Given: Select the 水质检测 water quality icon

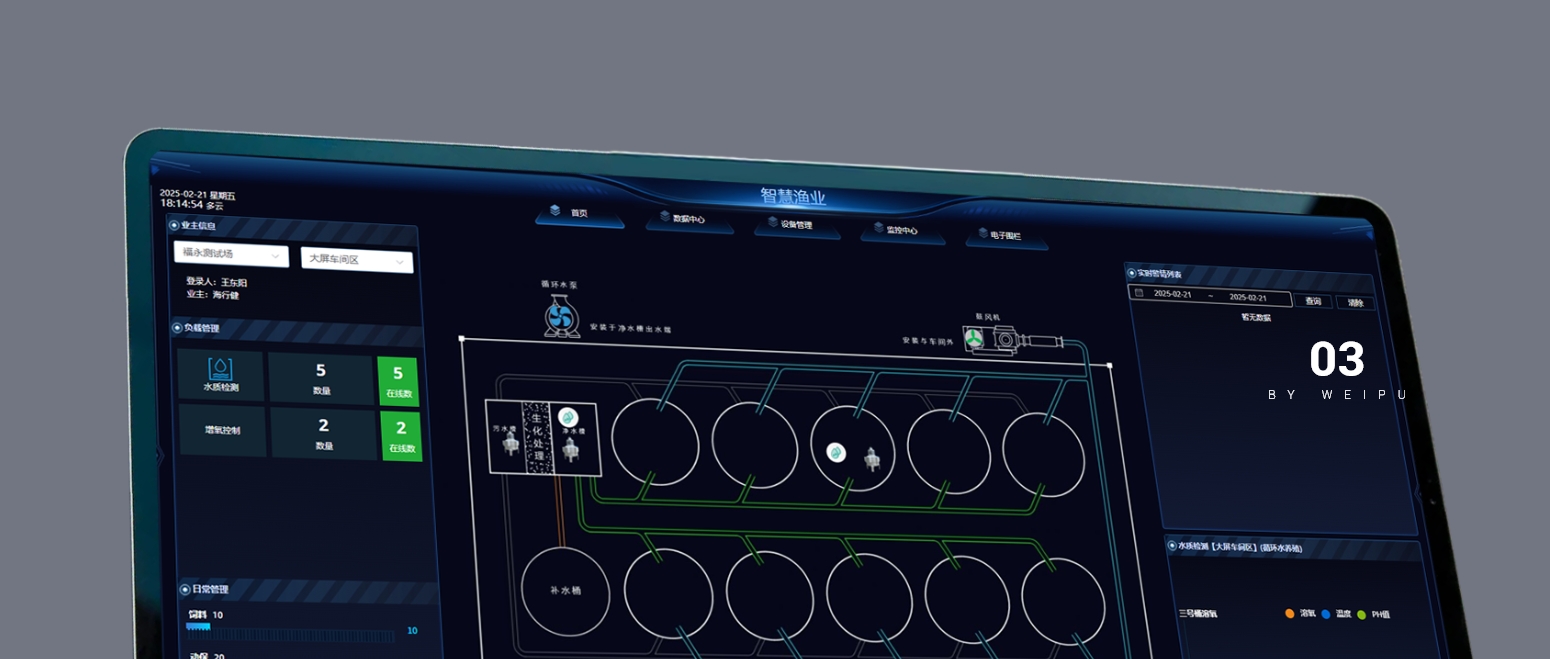Looking at the screenshot, I should click(x=220, y=369).
